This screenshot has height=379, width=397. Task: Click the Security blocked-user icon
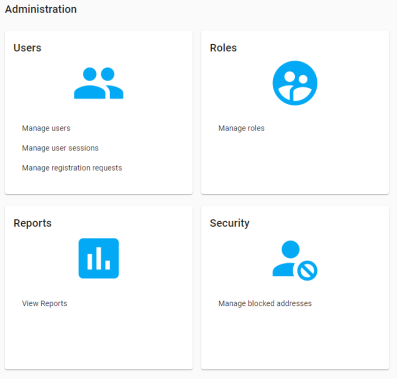(x=295, y=260)
